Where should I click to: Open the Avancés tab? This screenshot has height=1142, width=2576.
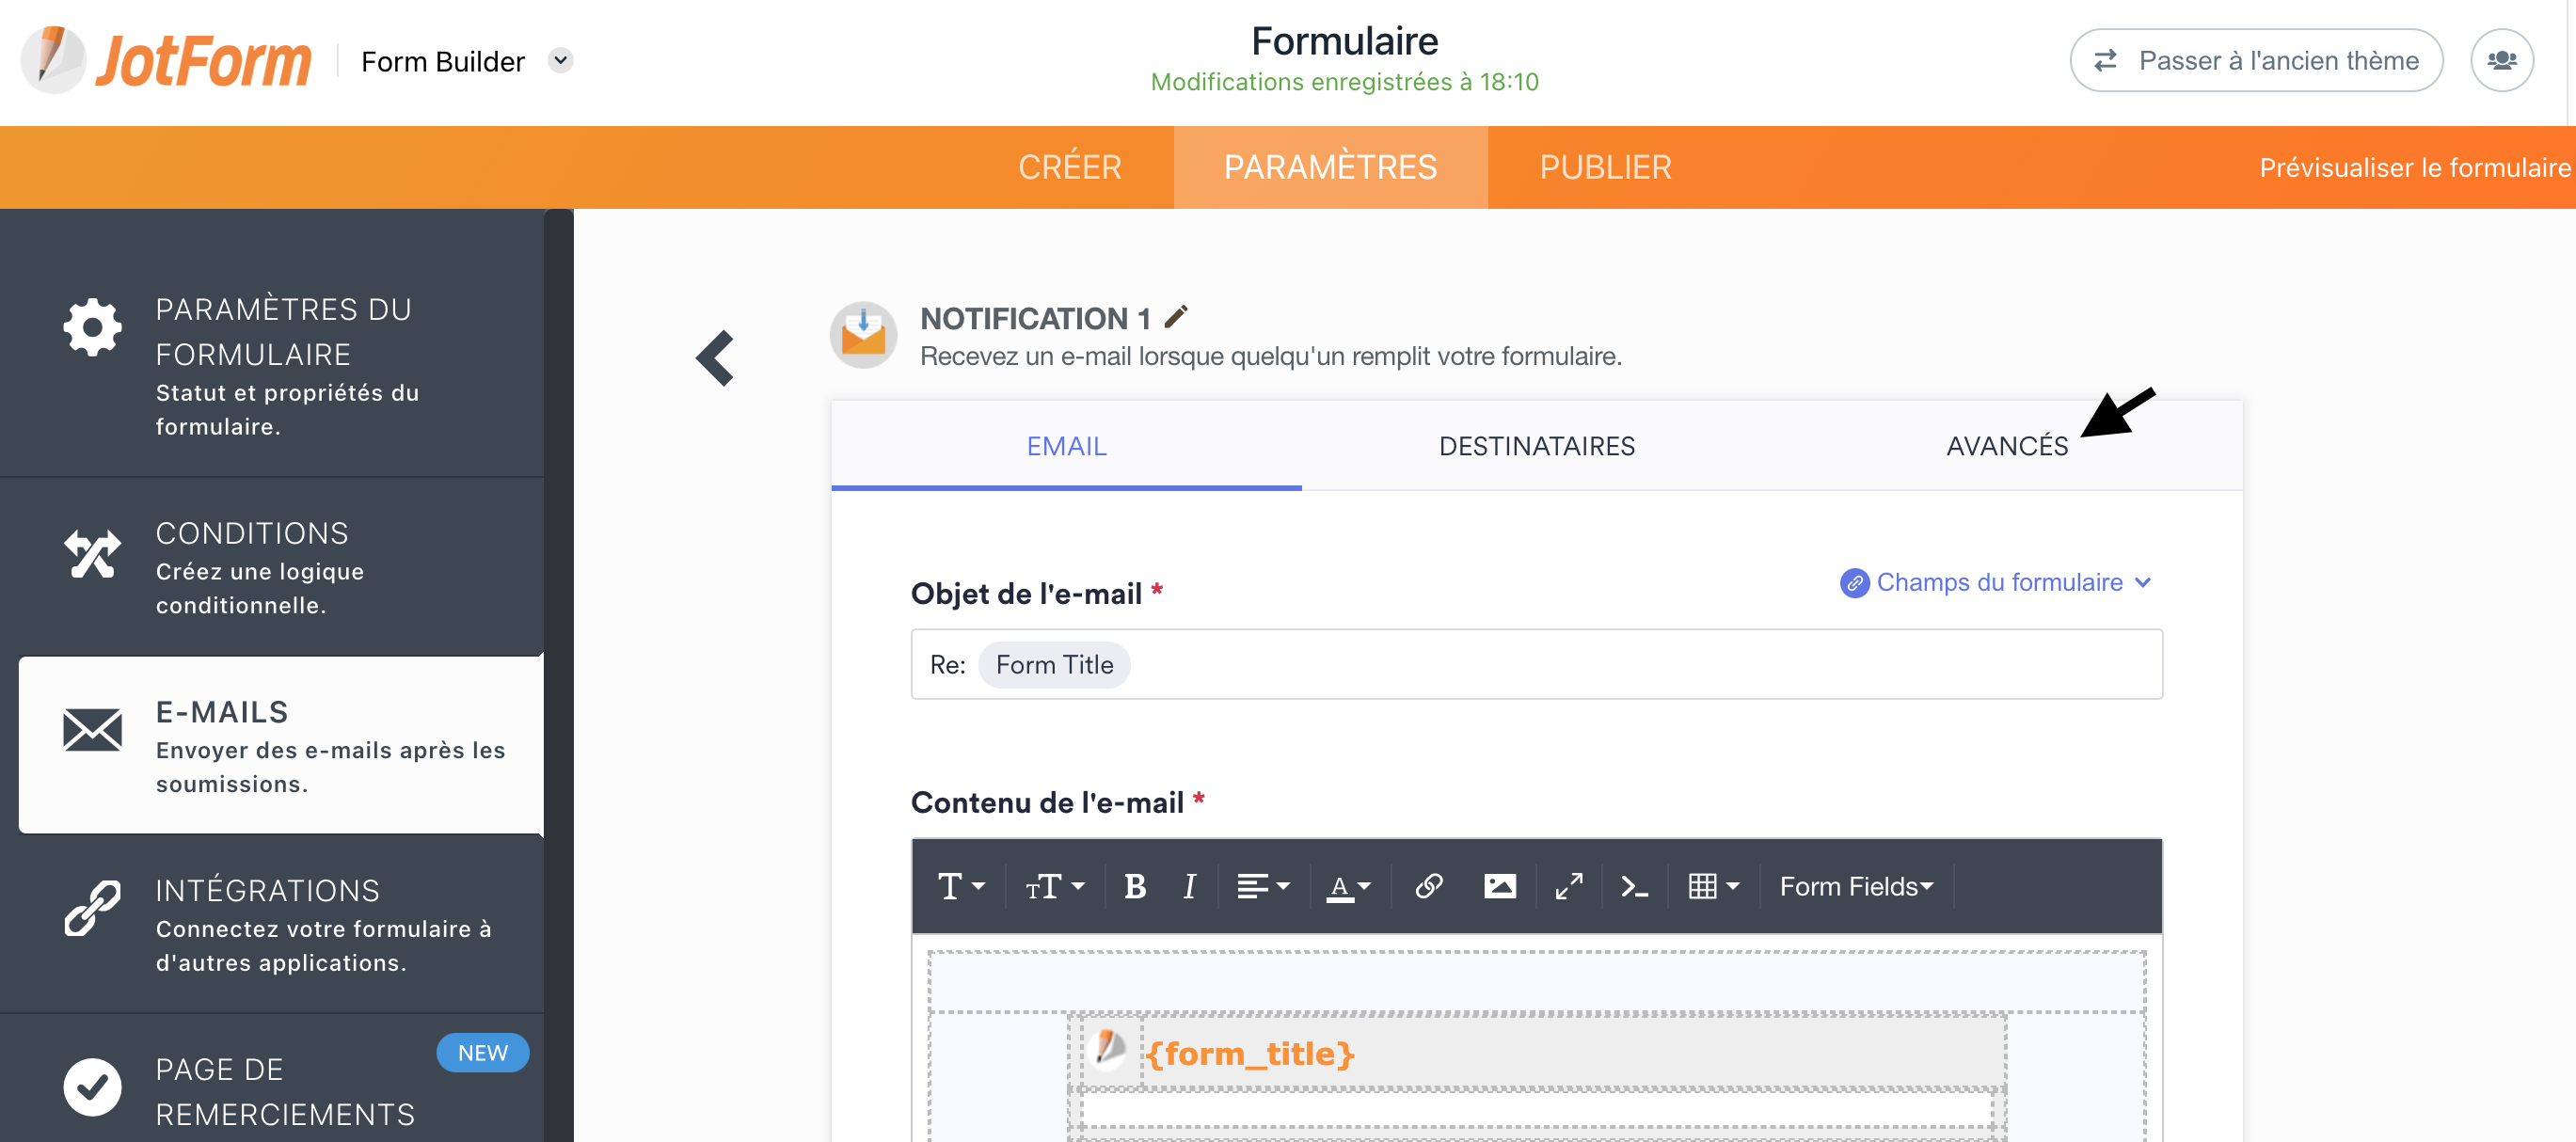2006,446
